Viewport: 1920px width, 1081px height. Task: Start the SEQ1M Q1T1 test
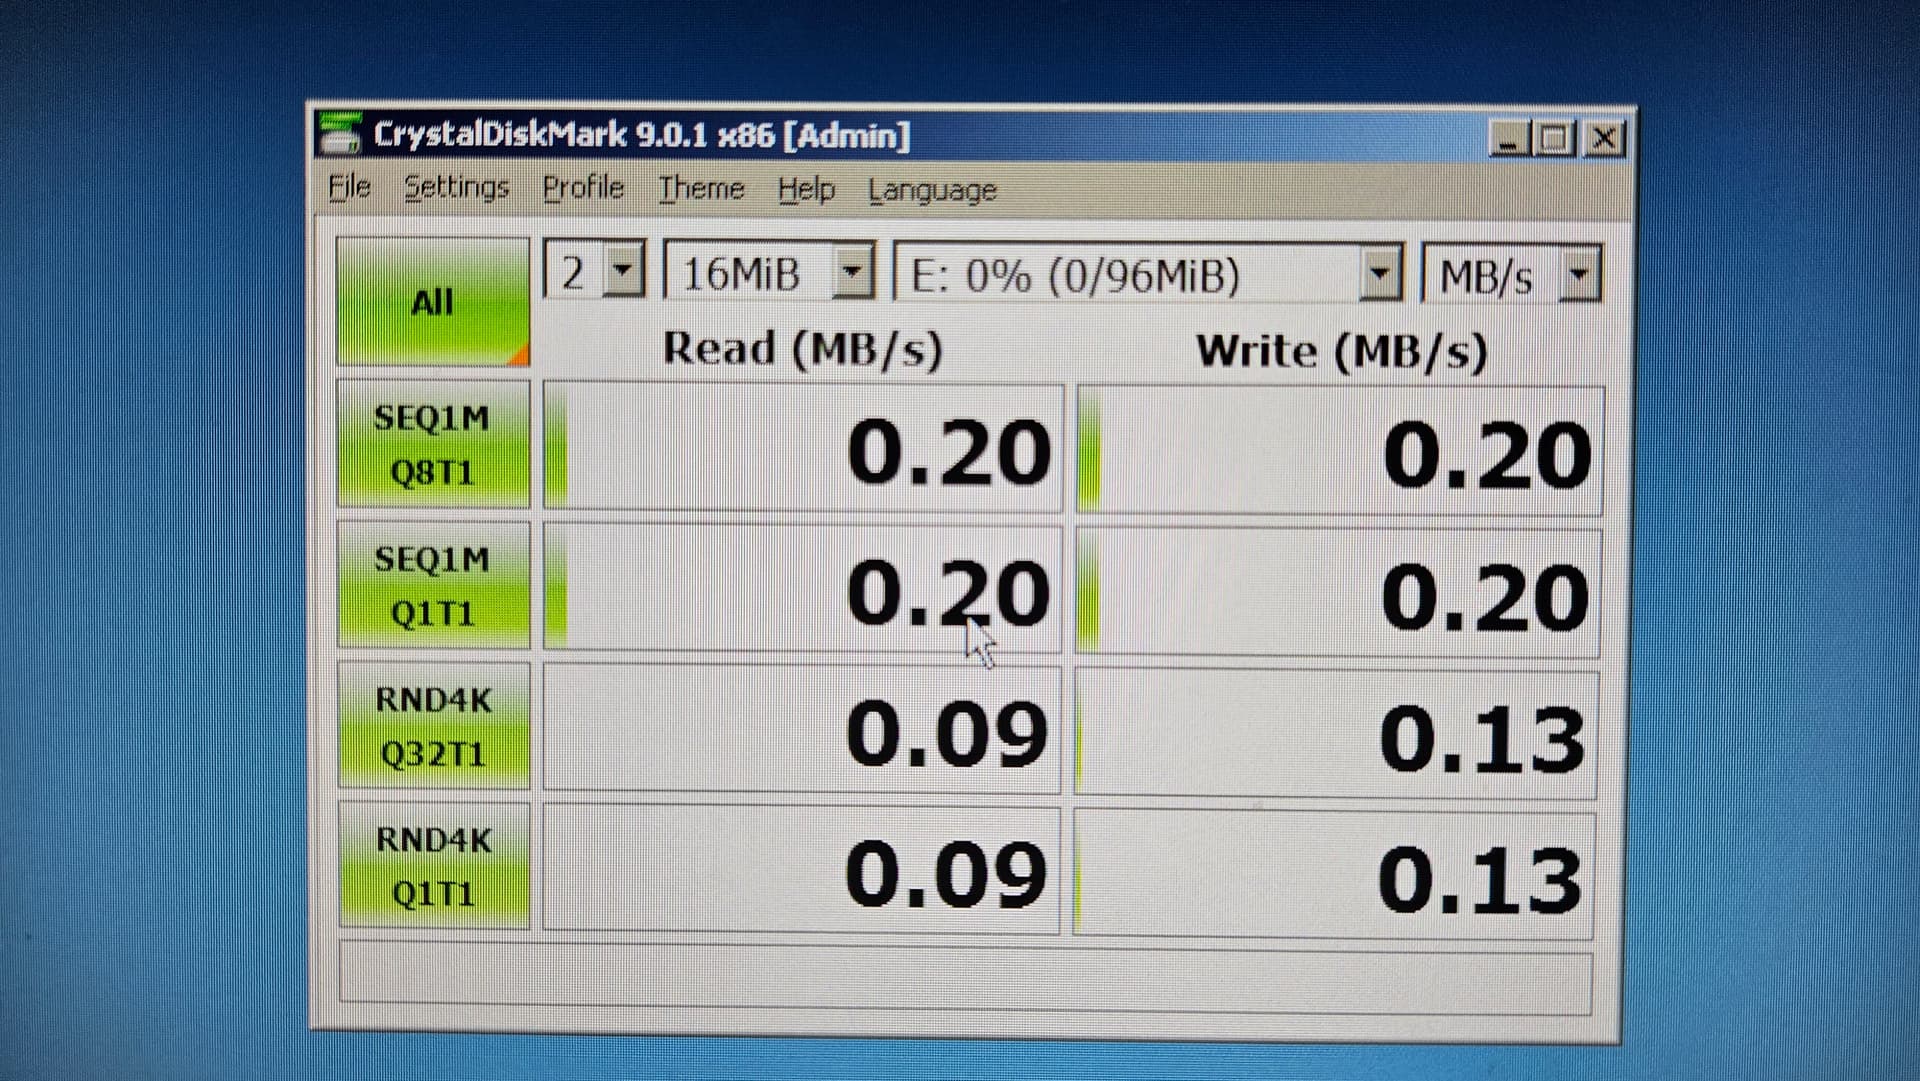click(x=433, y=585)
